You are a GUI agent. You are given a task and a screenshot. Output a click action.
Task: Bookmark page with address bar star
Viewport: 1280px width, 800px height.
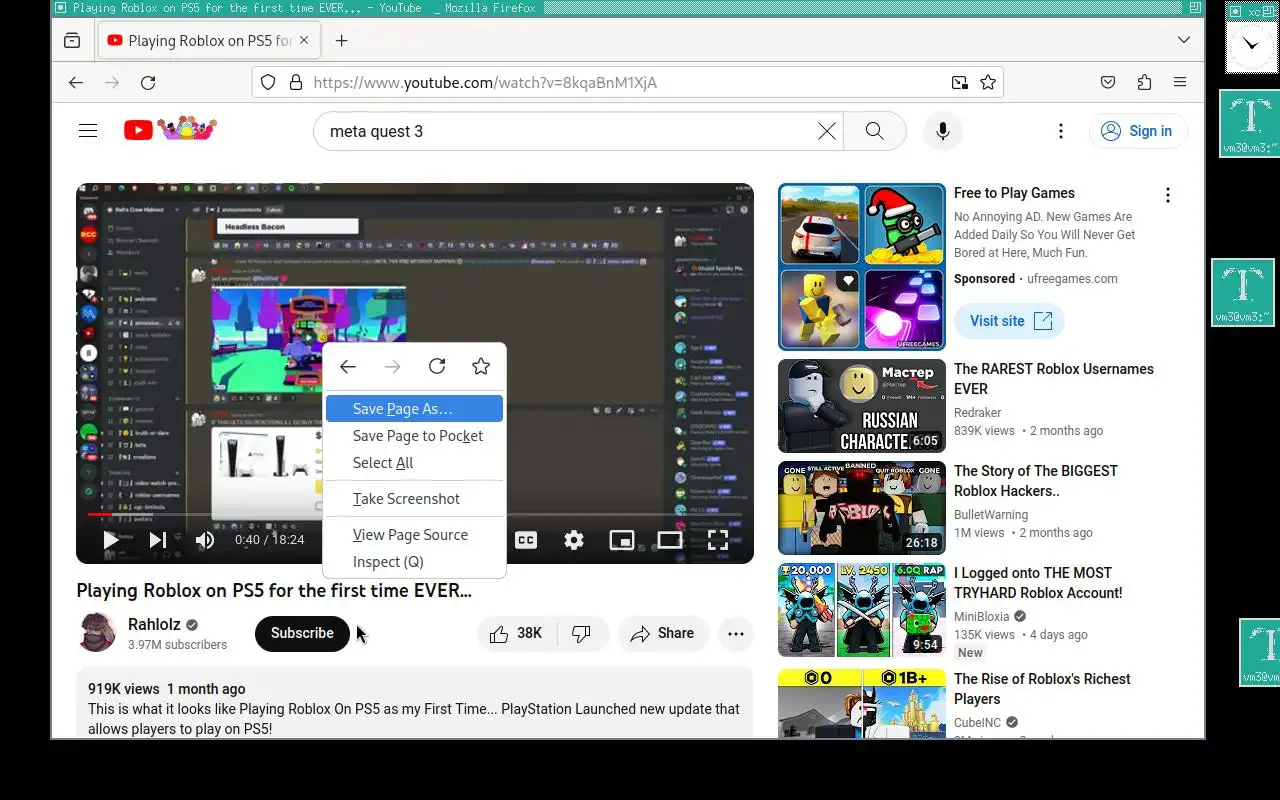coord(988,83)
